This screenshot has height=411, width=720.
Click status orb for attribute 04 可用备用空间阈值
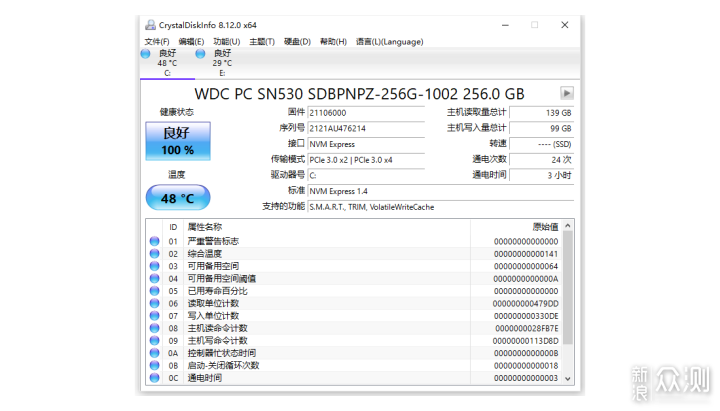point(155,278)
